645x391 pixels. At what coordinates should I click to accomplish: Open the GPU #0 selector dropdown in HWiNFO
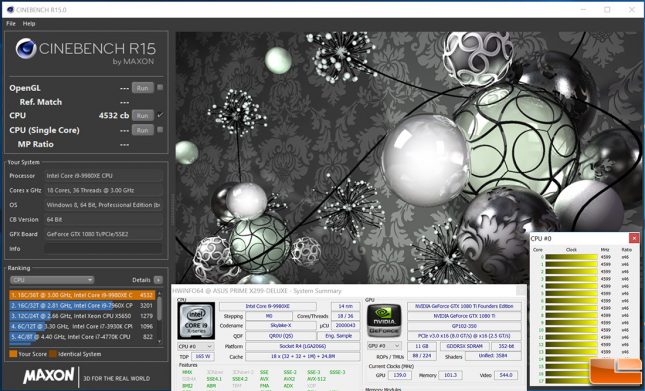pos(384,346)
